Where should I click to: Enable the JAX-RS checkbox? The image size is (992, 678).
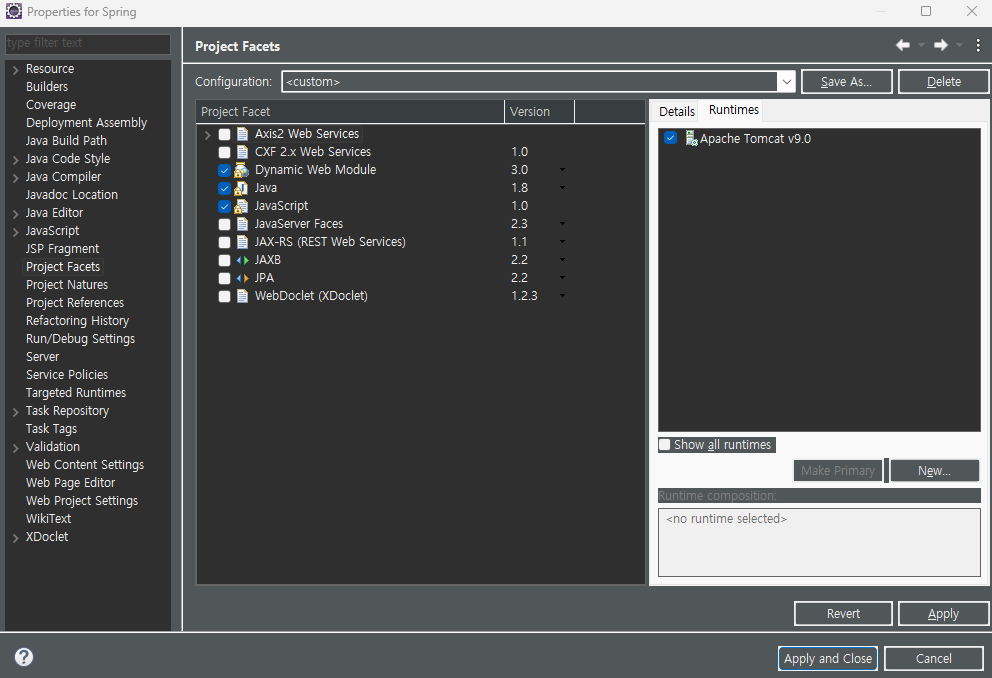(x=225, y=242)
